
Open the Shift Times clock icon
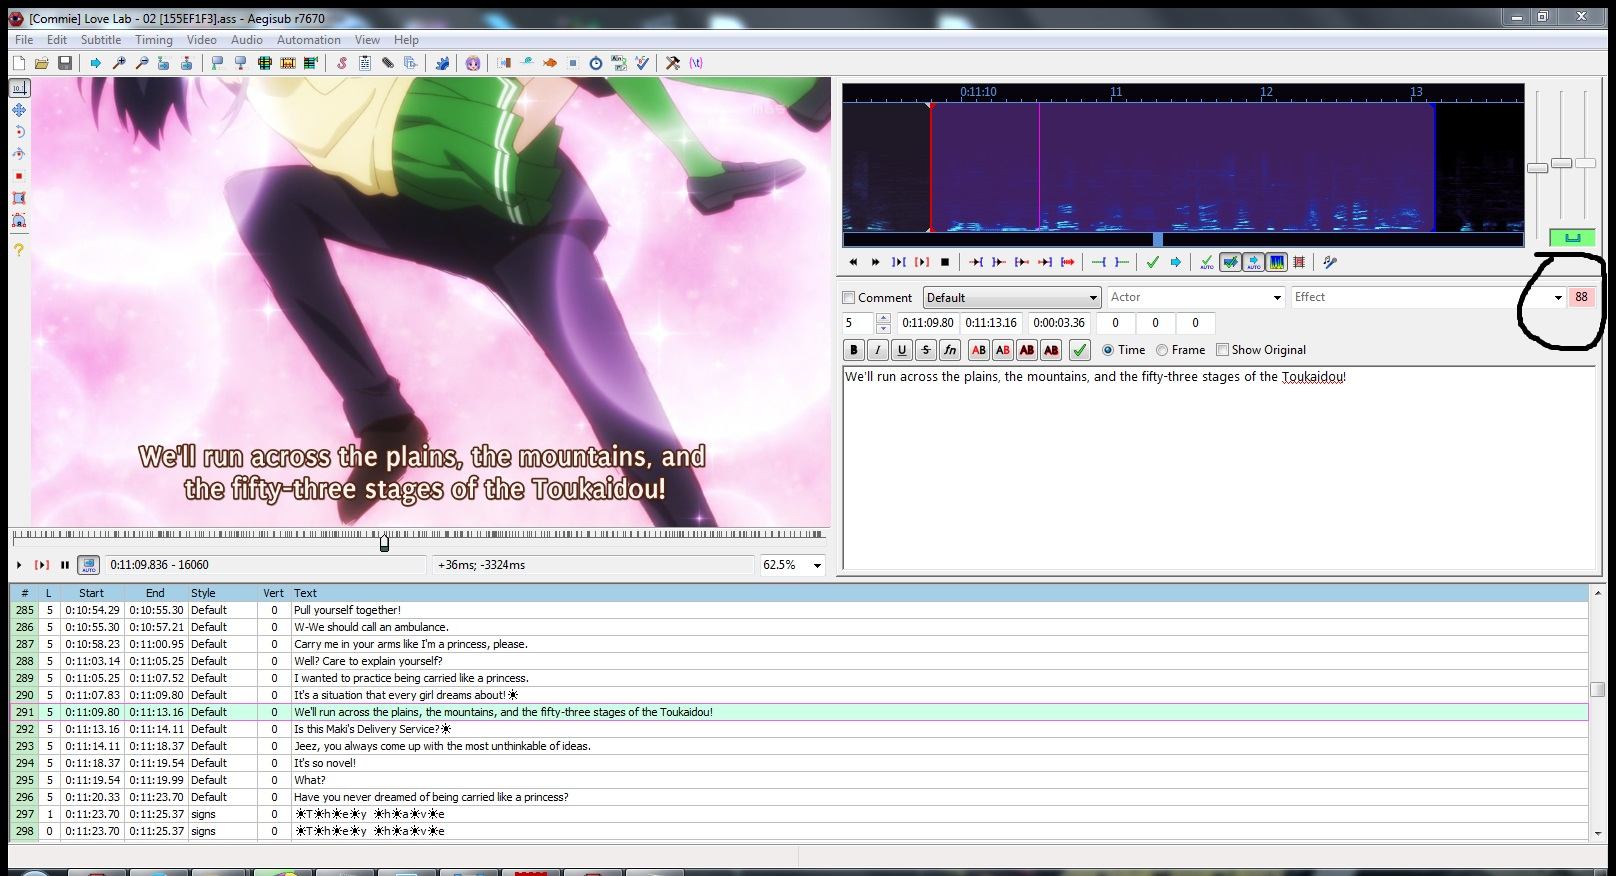(596, 63)
